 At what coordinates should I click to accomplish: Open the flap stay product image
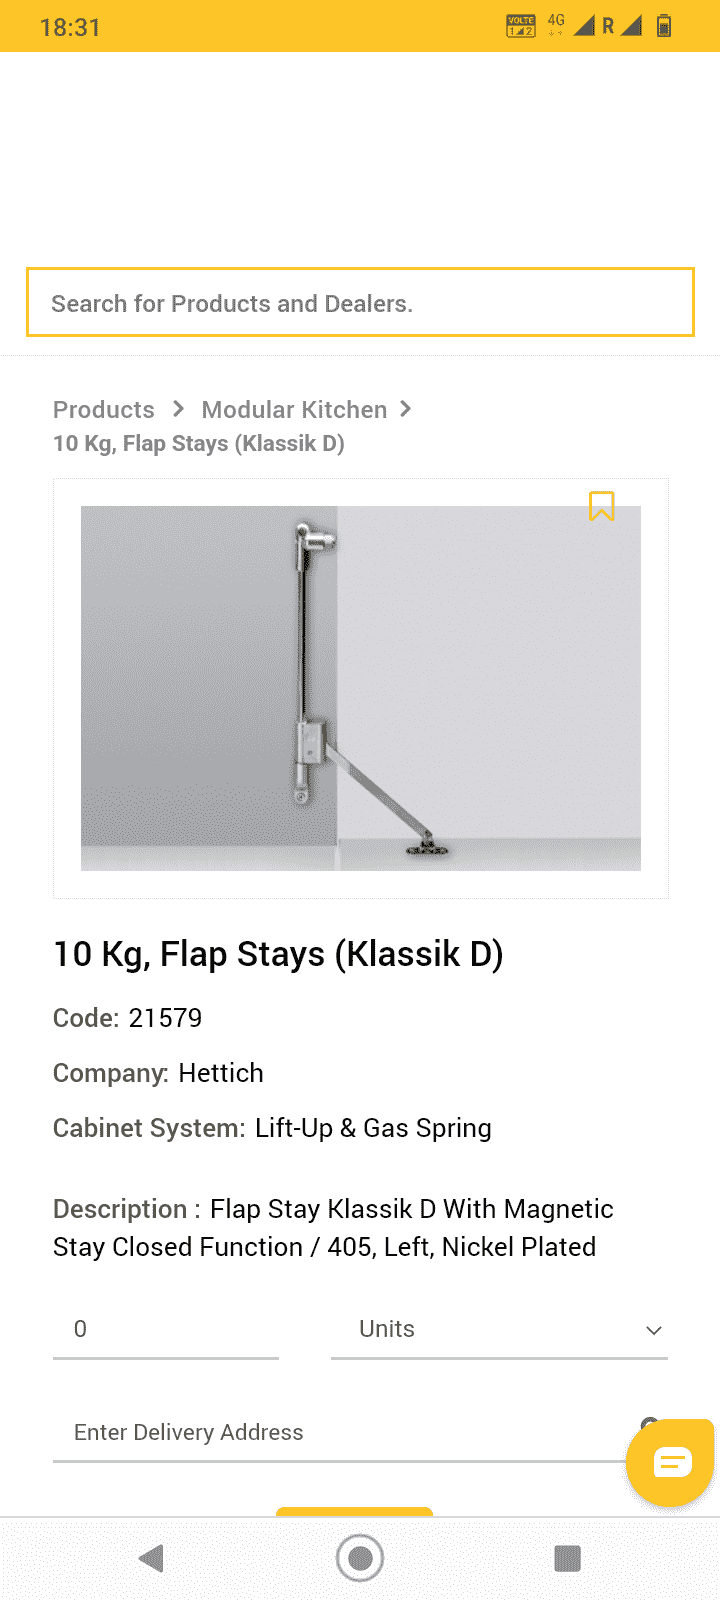[360, 688]
